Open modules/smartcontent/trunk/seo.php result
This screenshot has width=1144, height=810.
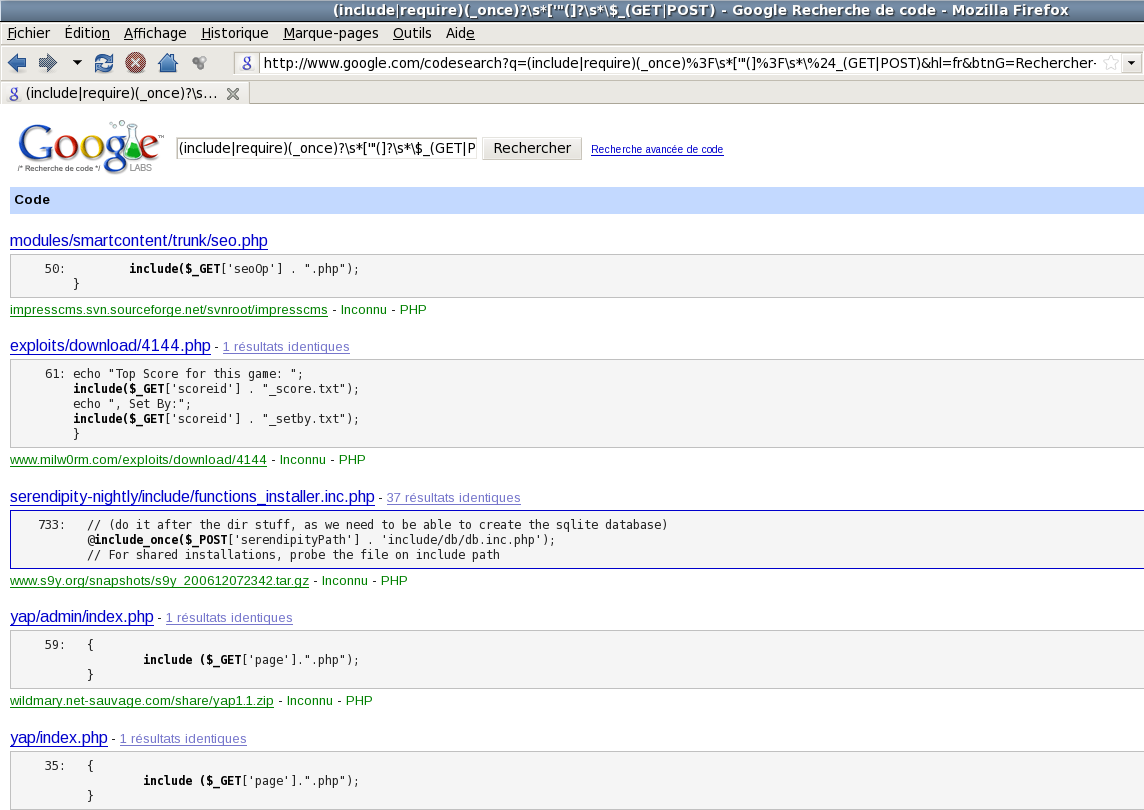click(x=138, y=241)
